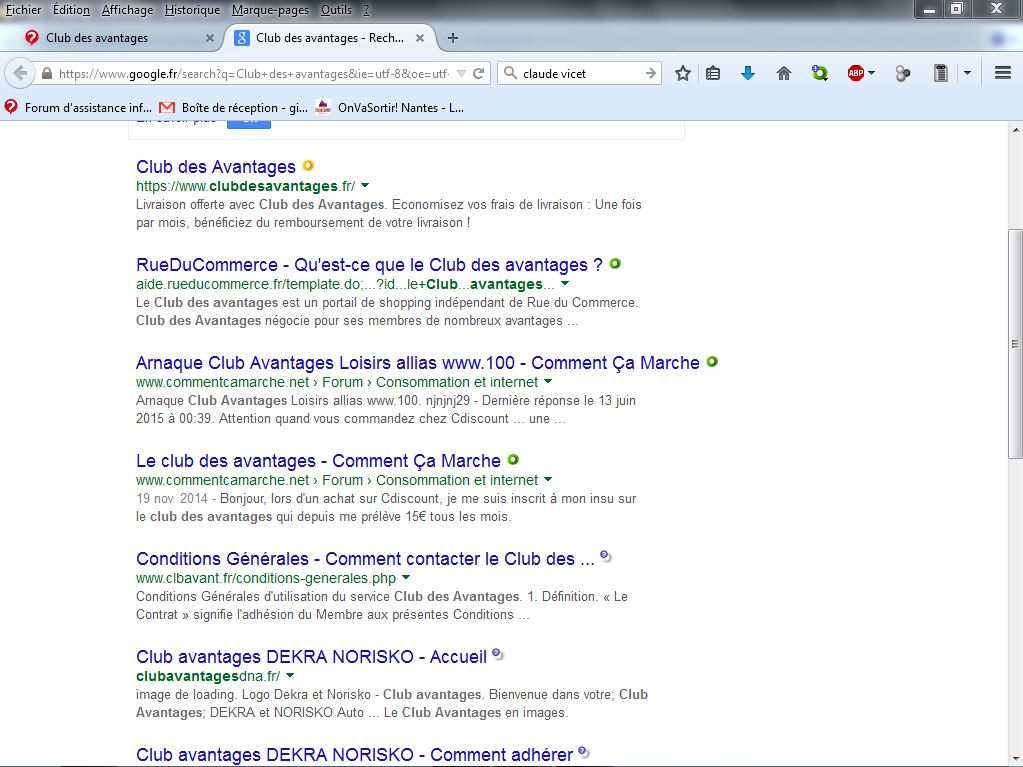Click the gray rating icon beside 'DEKRA NORISKO - Accueil'
1023x767 pixels.
[x=497, y=654]
